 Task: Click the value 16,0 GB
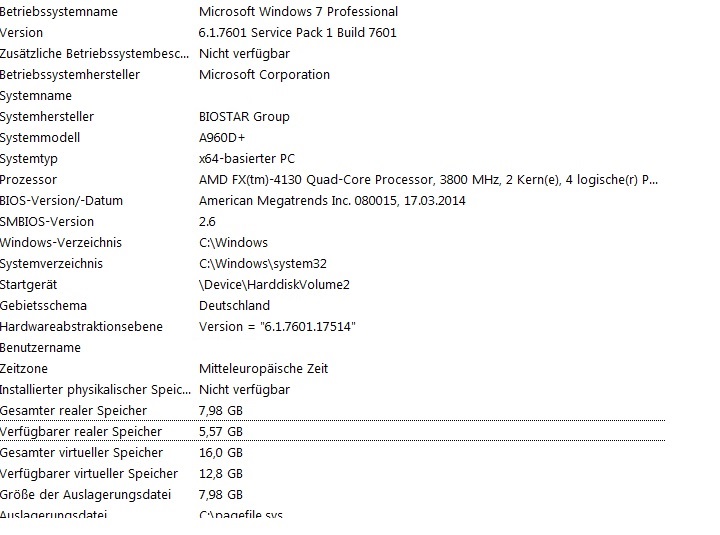pyautogui.click(x=221, y=453)
